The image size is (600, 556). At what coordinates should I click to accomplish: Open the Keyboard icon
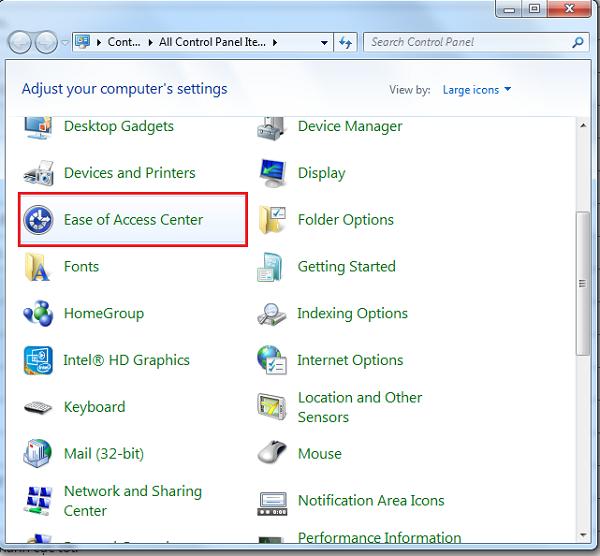tap(38, 408)
